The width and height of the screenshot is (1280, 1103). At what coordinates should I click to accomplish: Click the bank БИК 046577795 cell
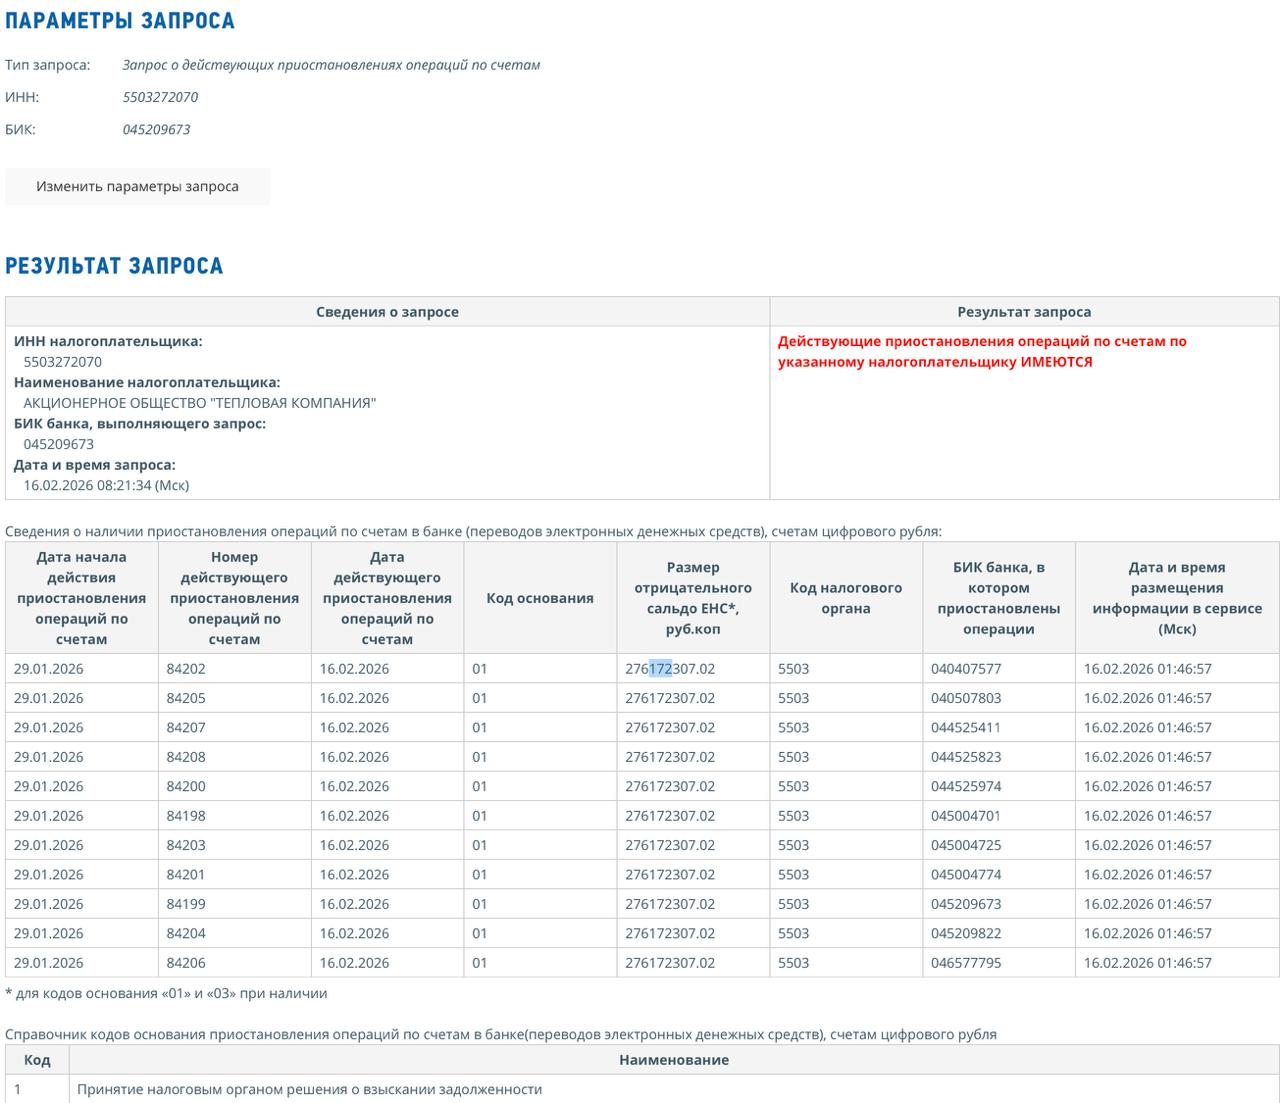click(966, 963)
